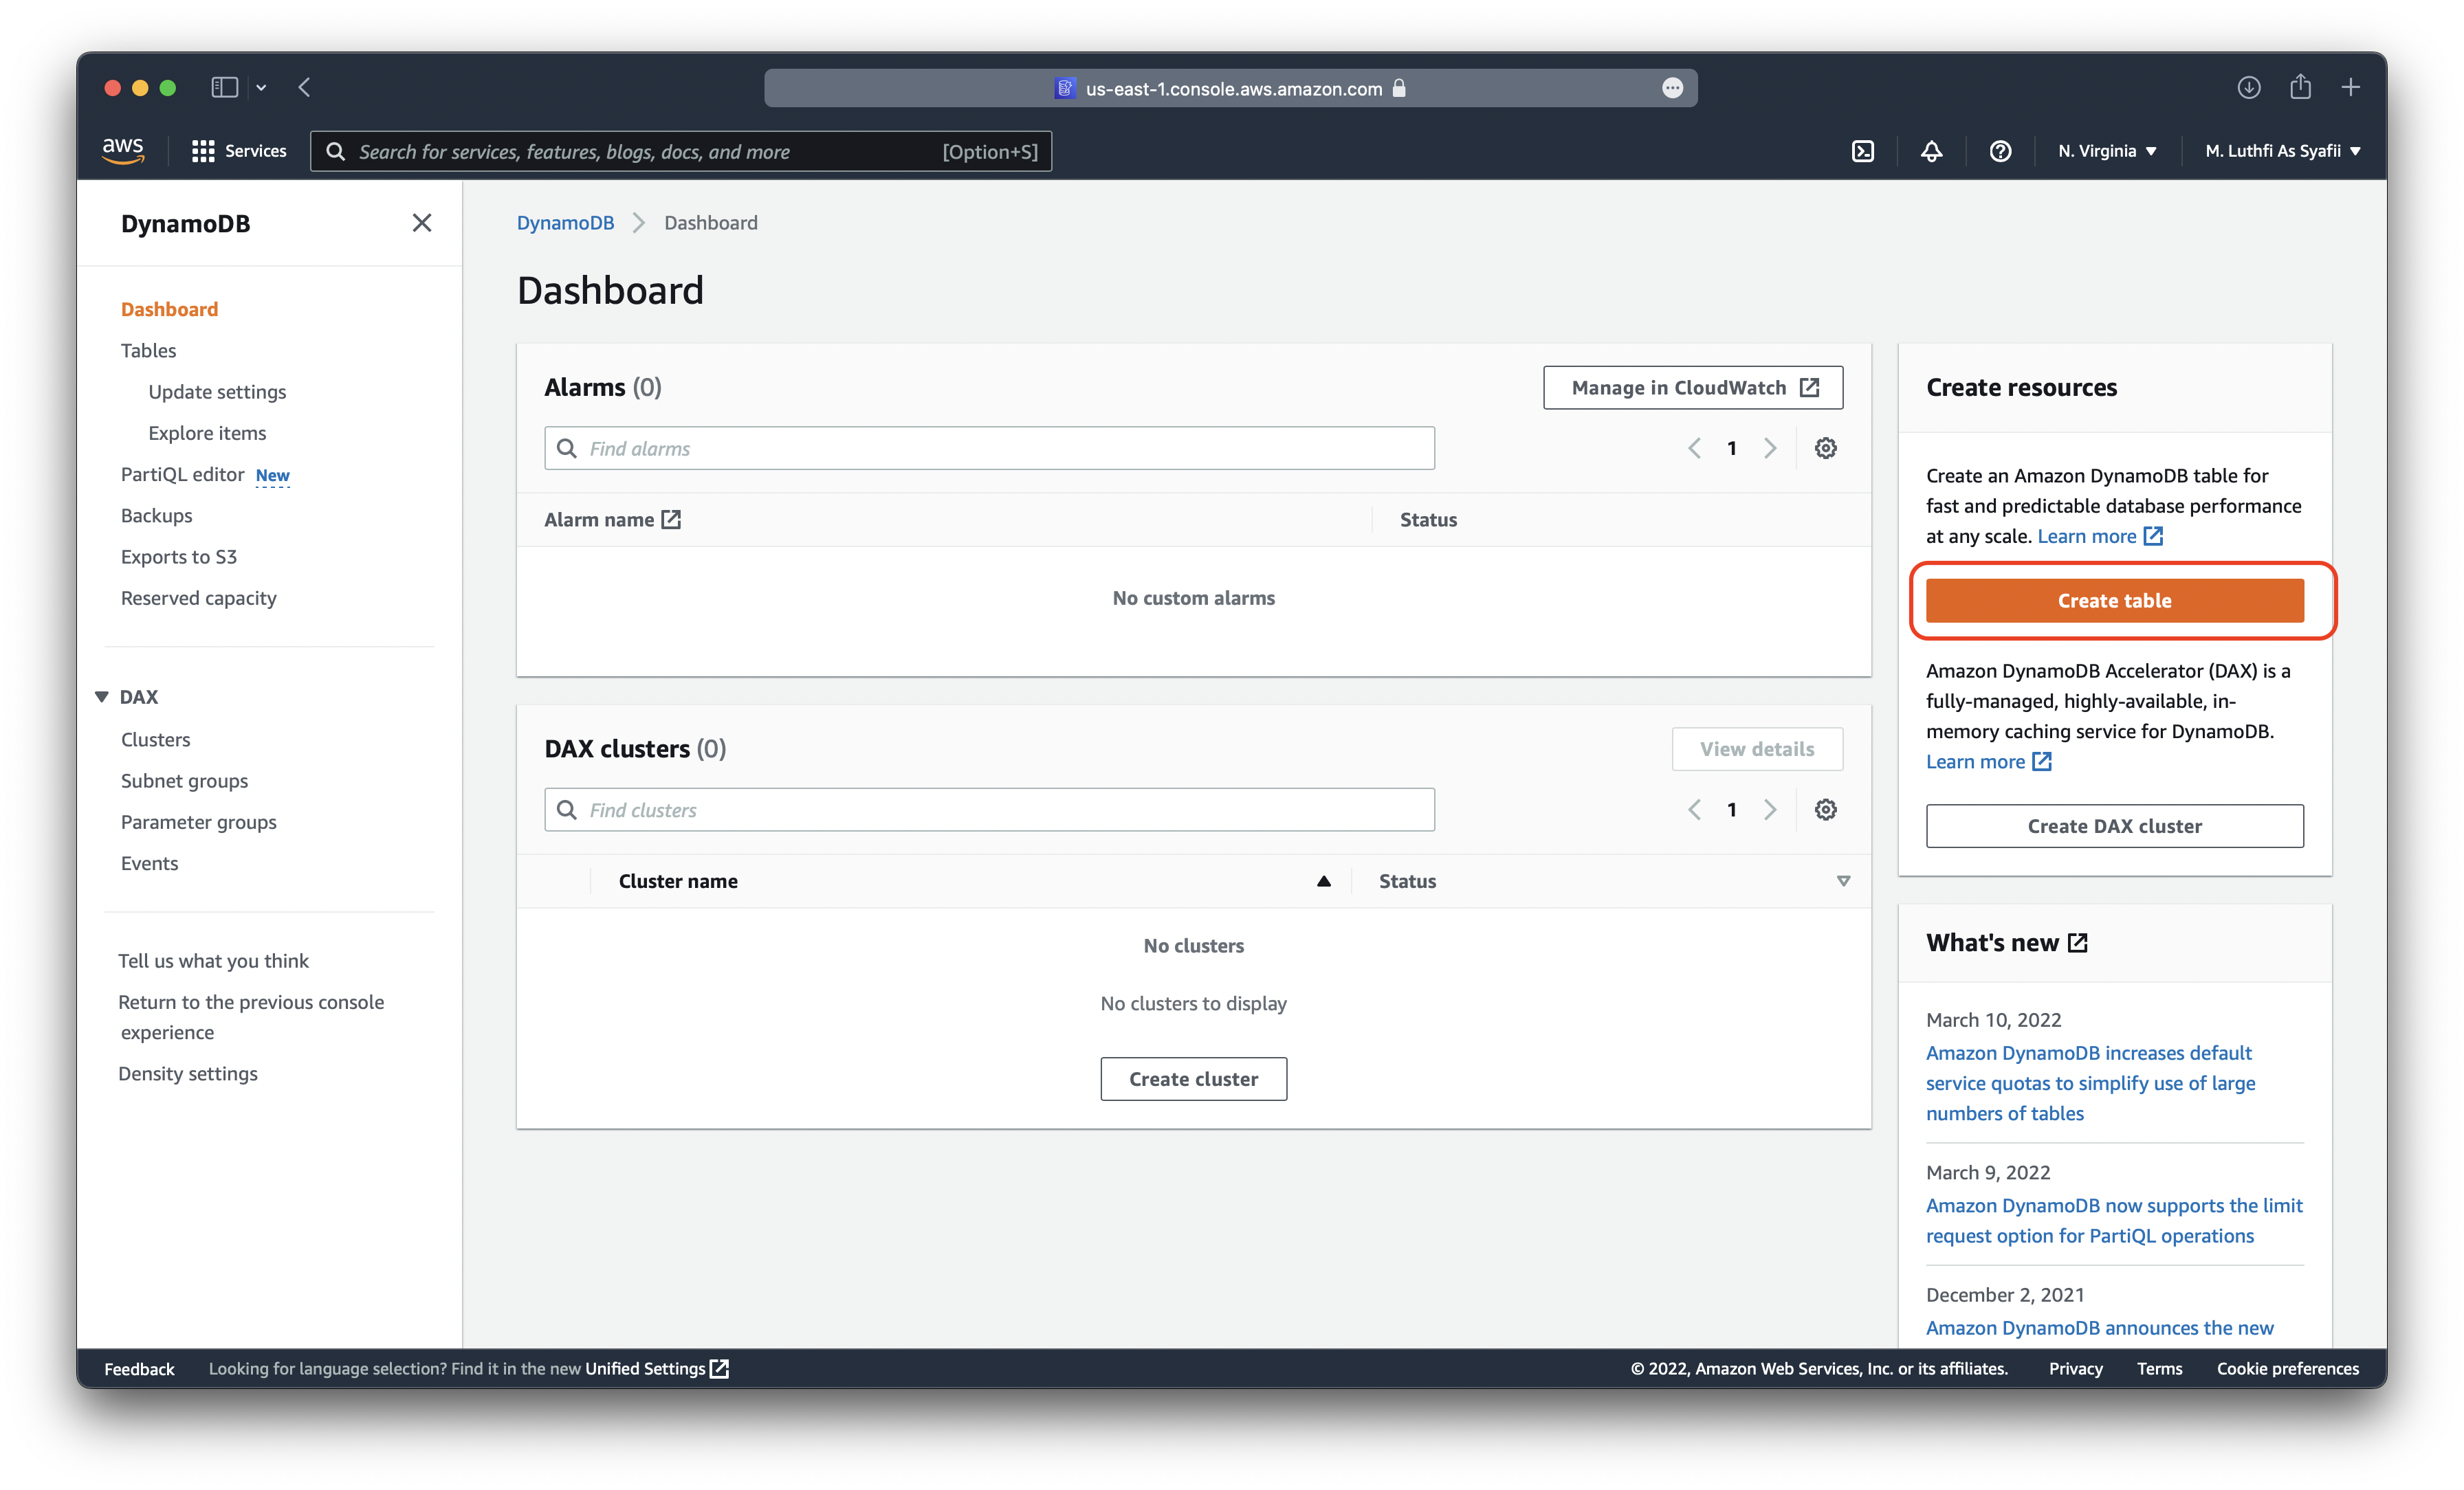Click the What's new external link icon
The height and width of the screenshot is (1490, 2464).
(x=2077, y=942)
